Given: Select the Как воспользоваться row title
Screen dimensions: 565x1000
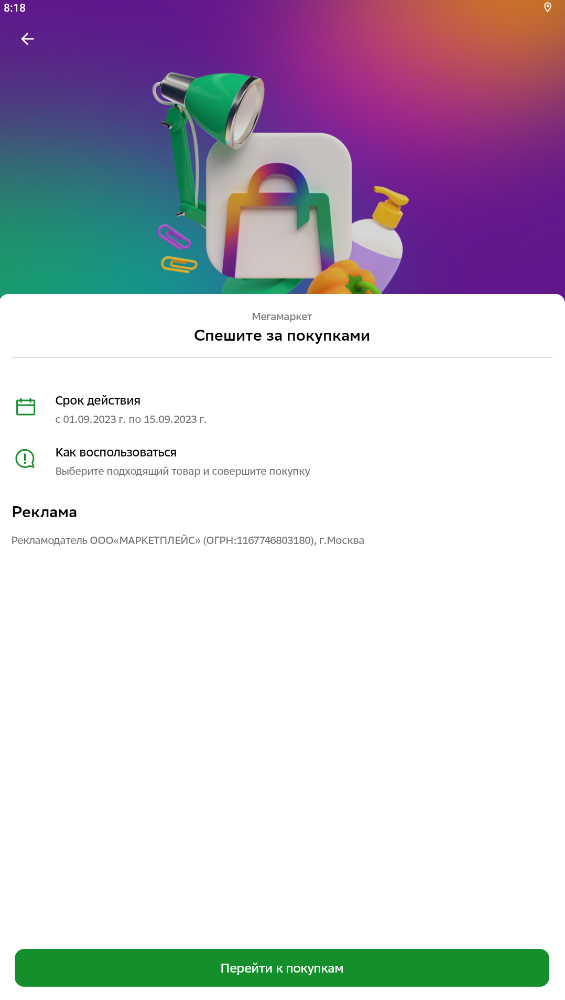Looking at the screenshot, I should (x=116, y=452).
